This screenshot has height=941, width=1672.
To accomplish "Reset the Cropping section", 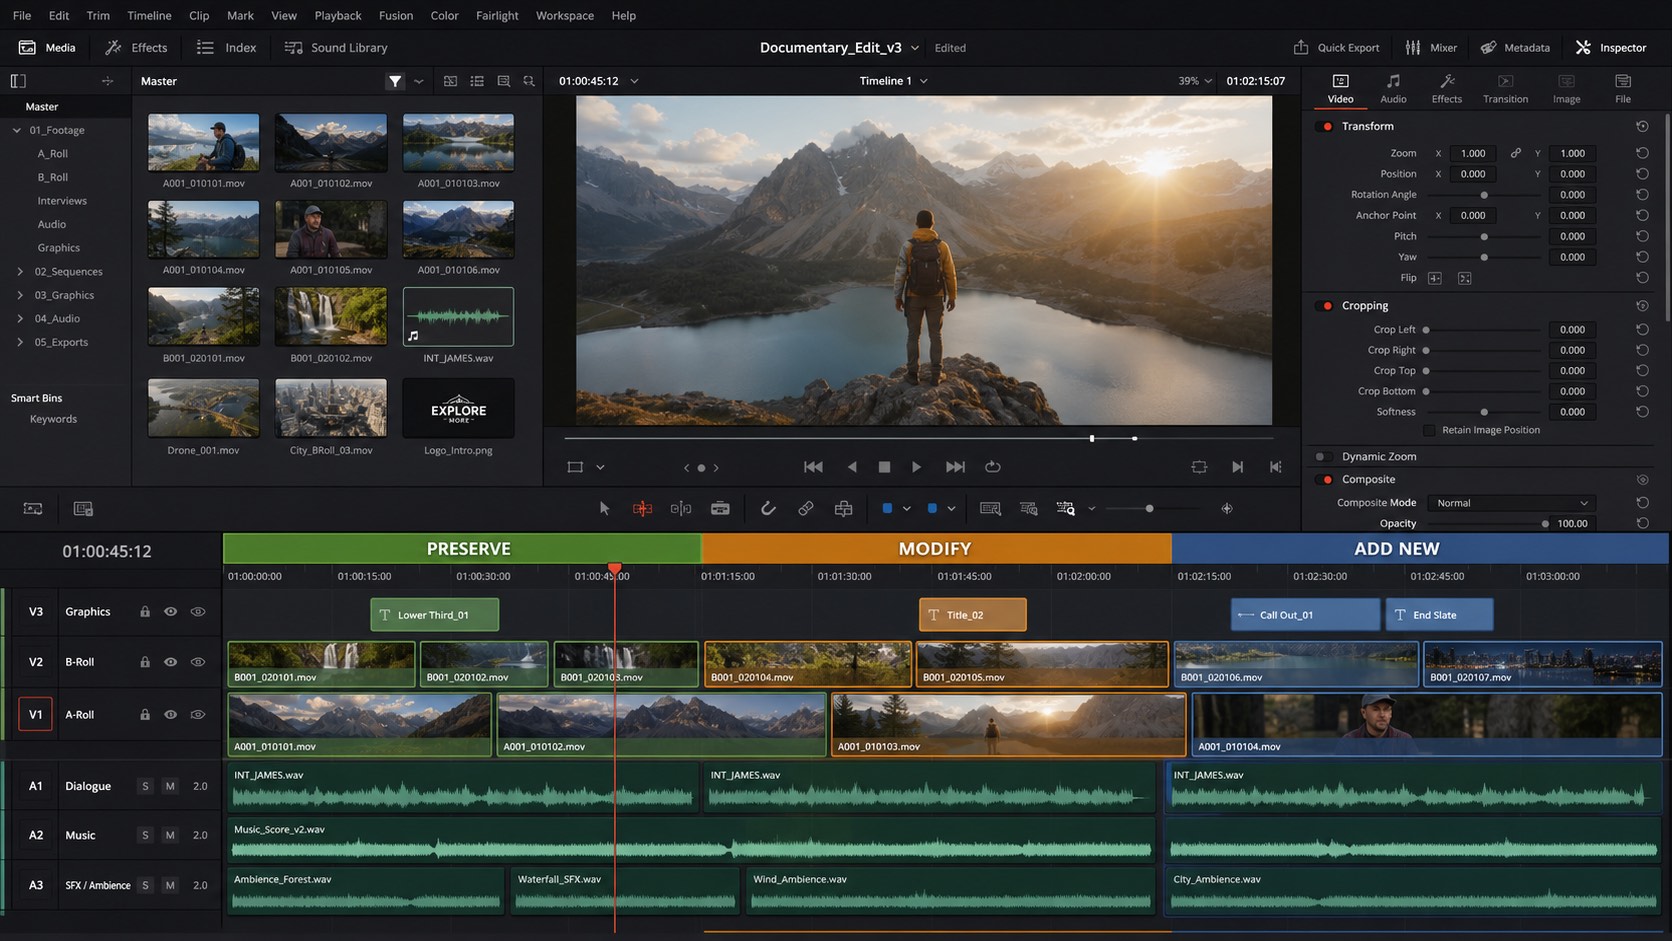I will click(x=1642, y=306).
